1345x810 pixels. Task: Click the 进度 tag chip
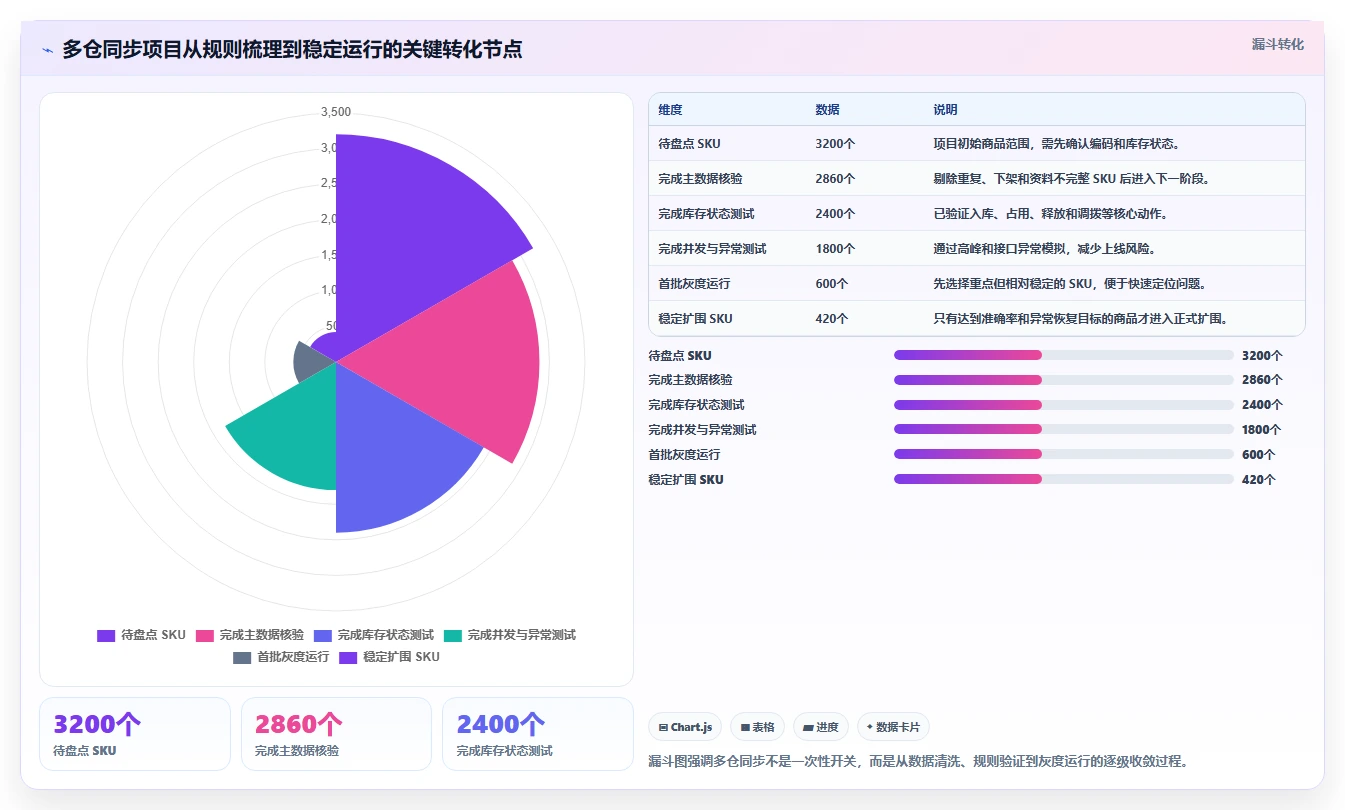pos(821,727)
